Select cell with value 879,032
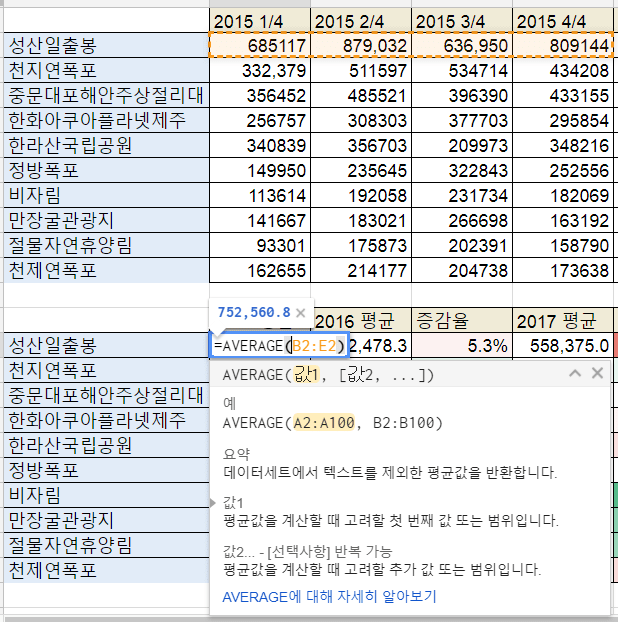The image size is (618, 622). (361, 46)
